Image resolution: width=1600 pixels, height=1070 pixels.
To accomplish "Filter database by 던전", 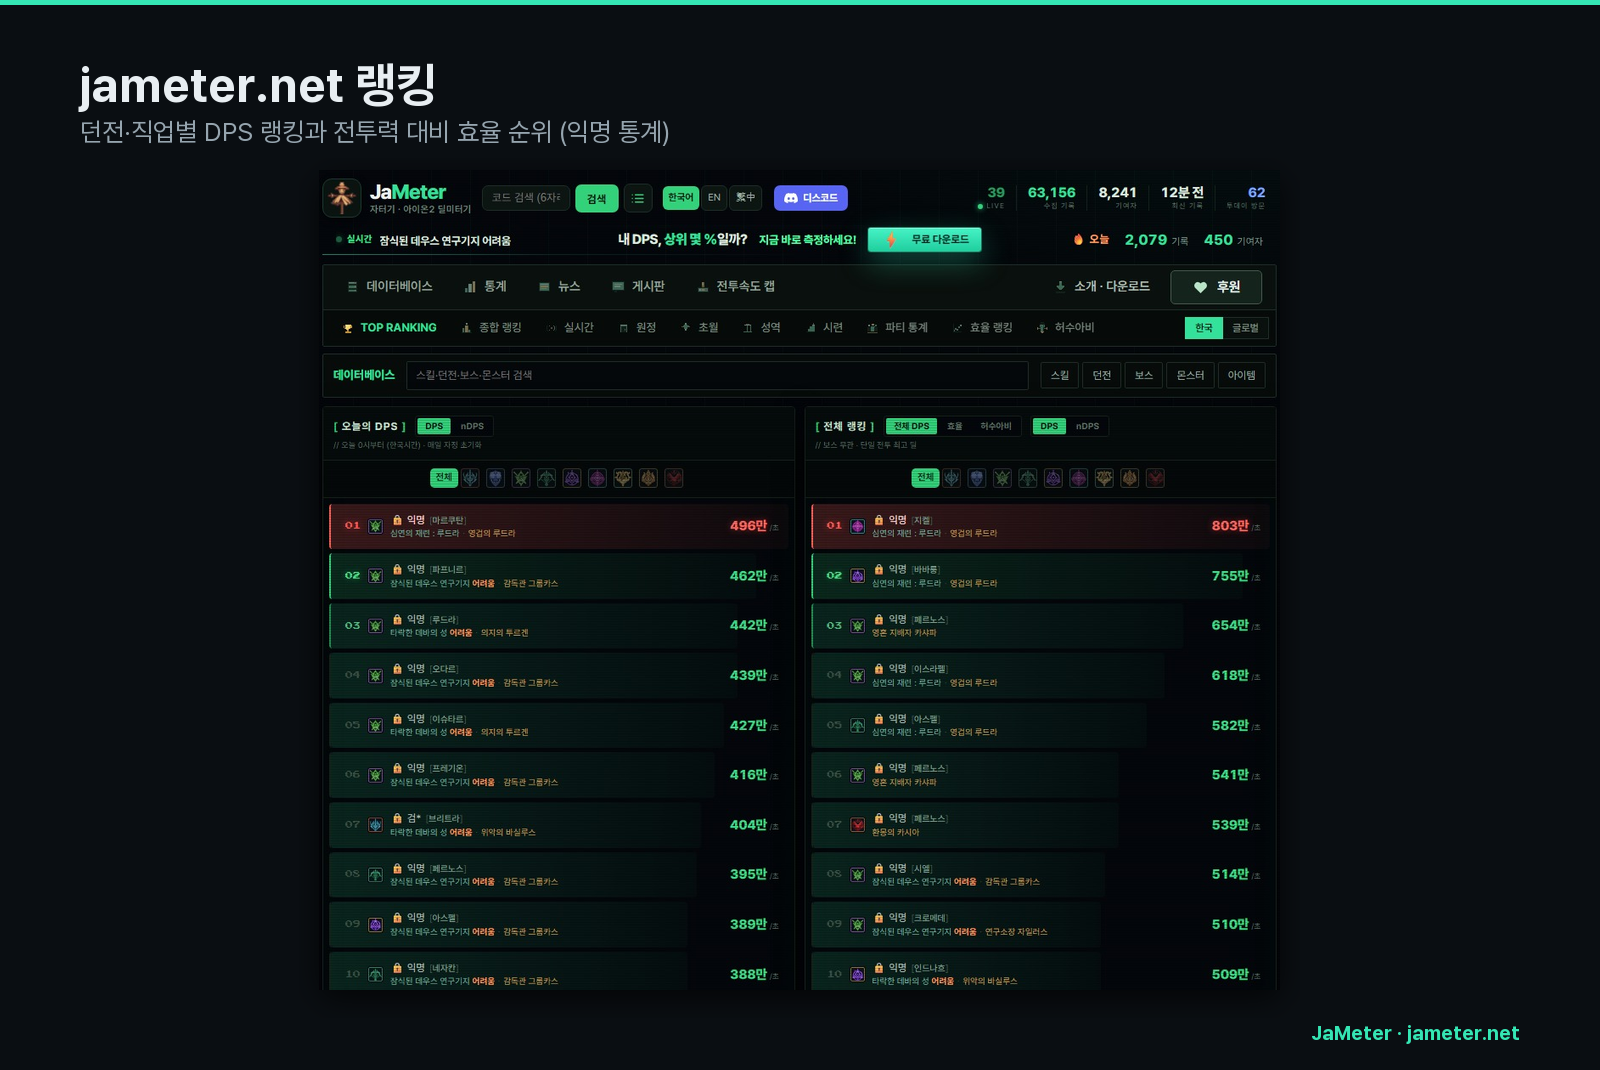I will [x=1102, y=375].
